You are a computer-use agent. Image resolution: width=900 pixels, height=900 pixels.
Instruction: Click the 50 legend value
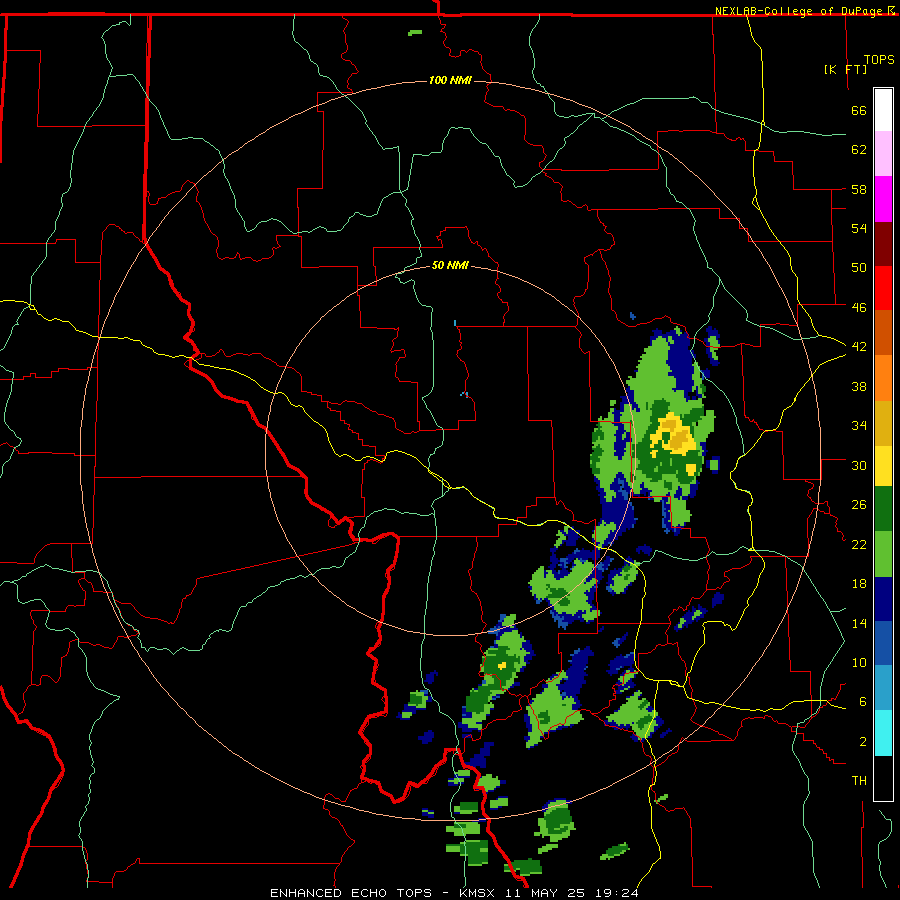[859, 267]
